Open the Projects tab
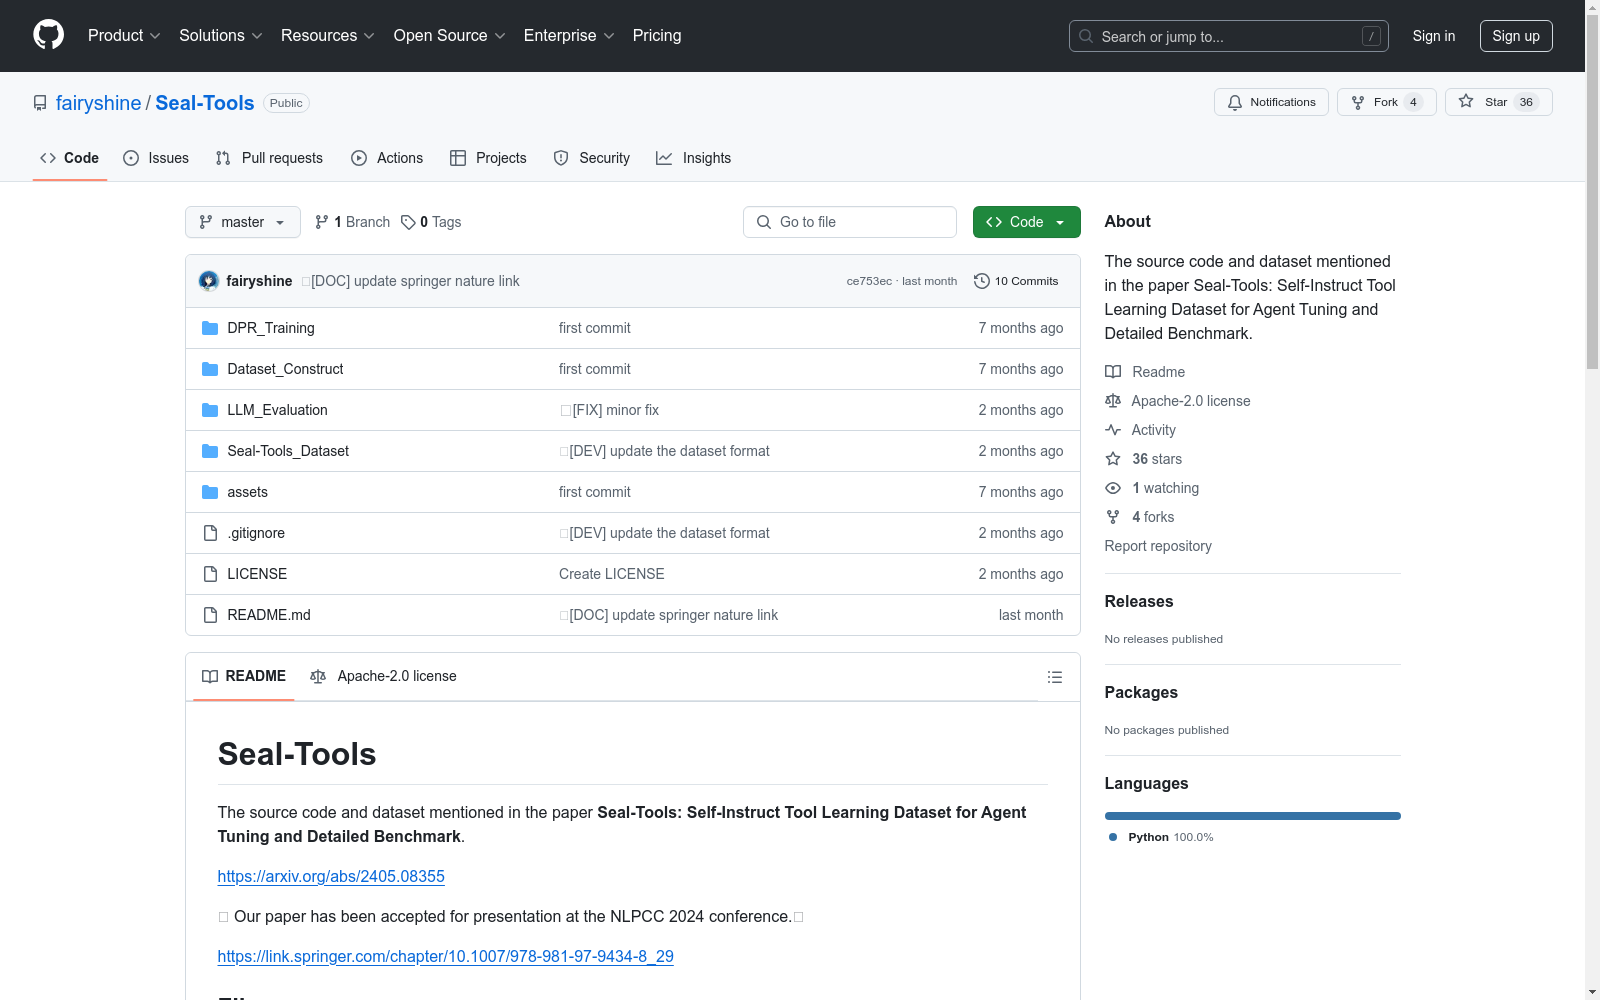The height and width of the screenshot is (1000, 1600). pos(488,158)
